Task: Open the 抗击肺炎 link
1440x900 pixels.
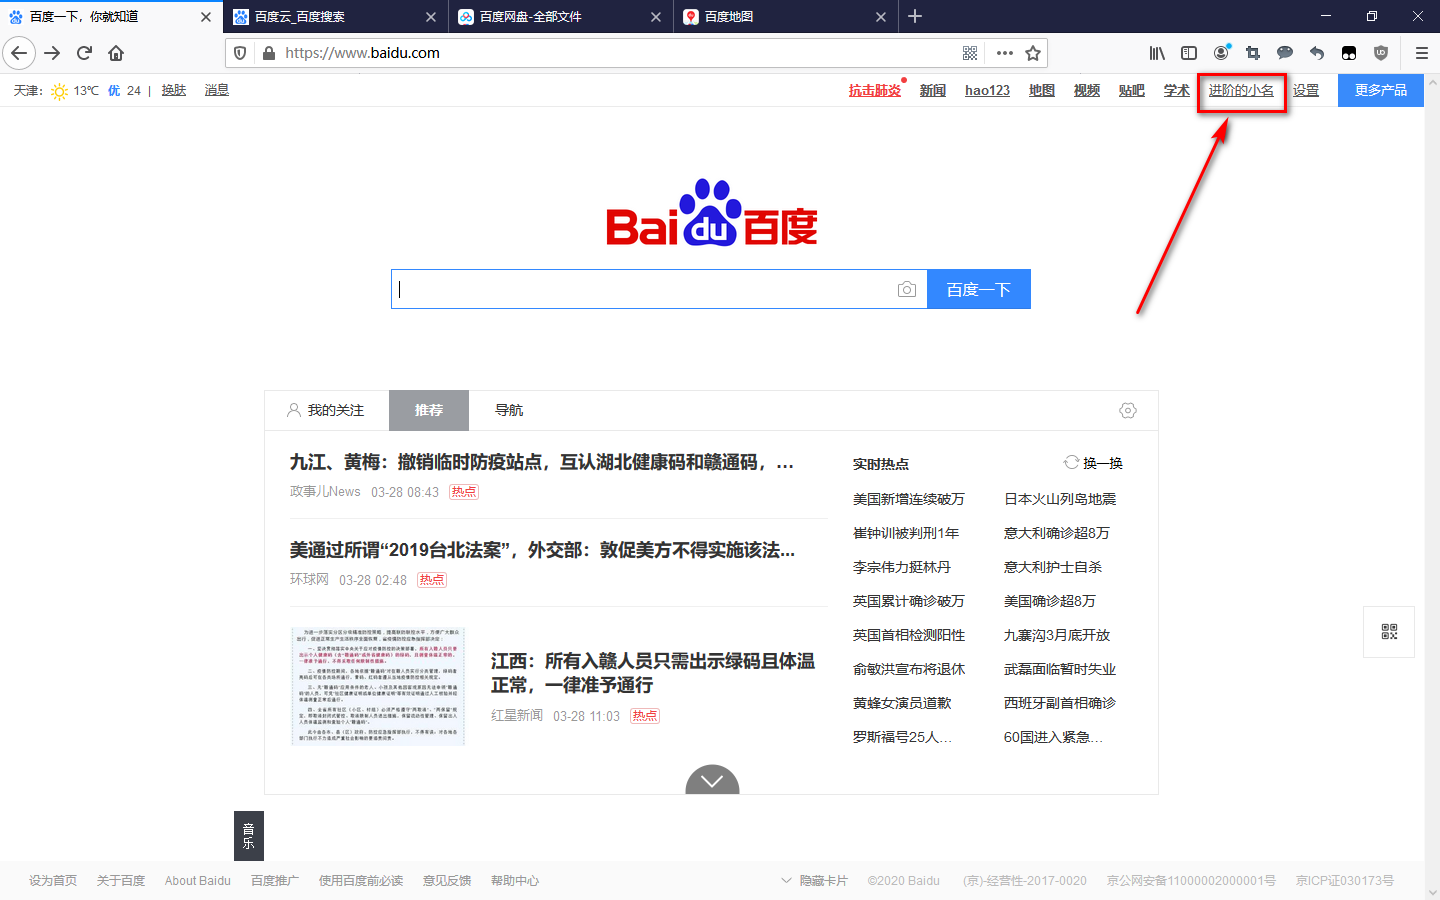Action: point(875,90)
